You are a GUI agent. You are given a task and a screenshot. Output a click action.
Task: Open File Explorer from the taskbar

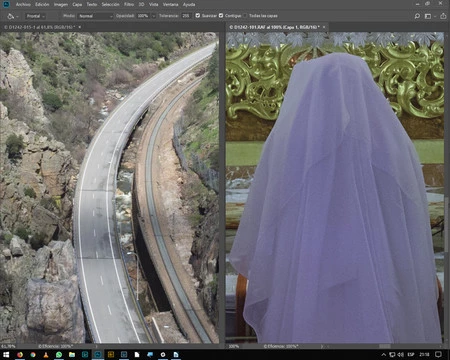click(72, 355)
